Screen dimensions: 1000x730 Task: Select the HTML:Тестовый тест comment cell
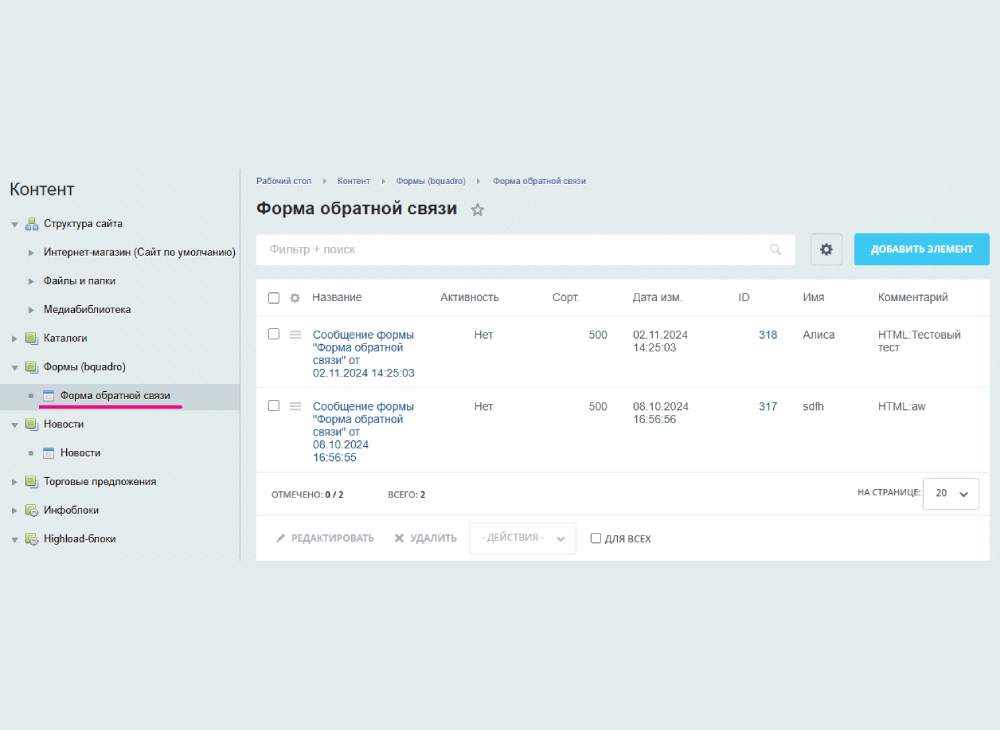pyautogui.click(x=919, y=341)
